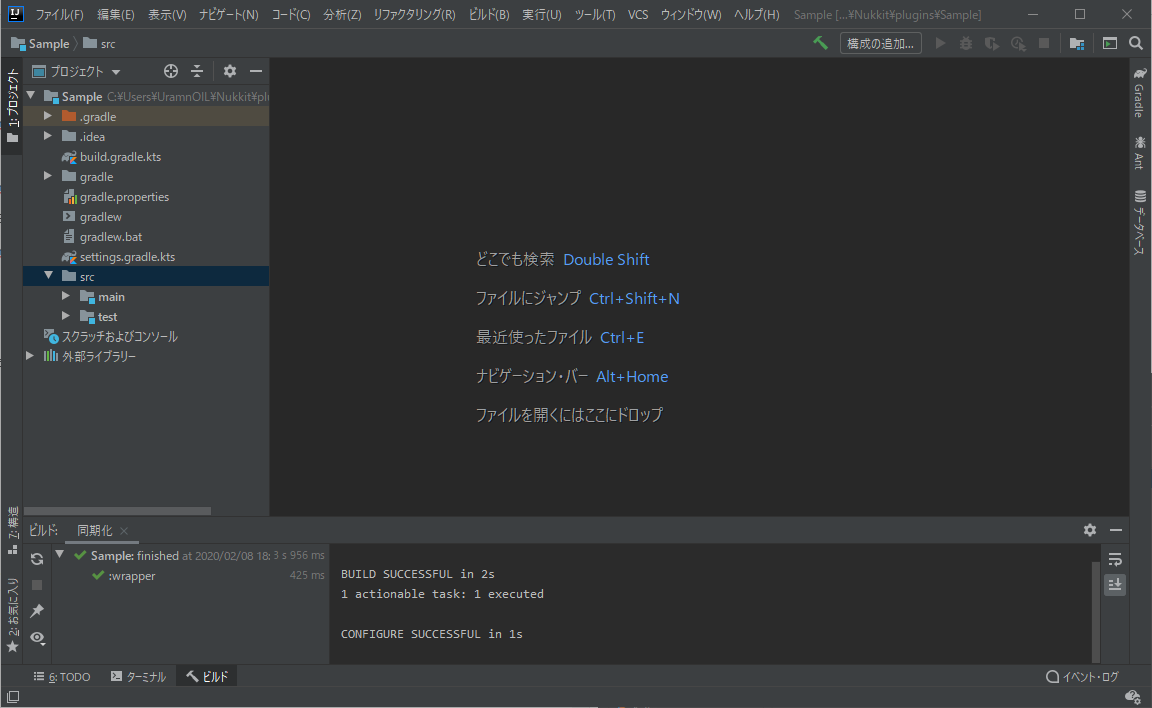Open Project Structure icon in toolbar

pos(1077,43)
